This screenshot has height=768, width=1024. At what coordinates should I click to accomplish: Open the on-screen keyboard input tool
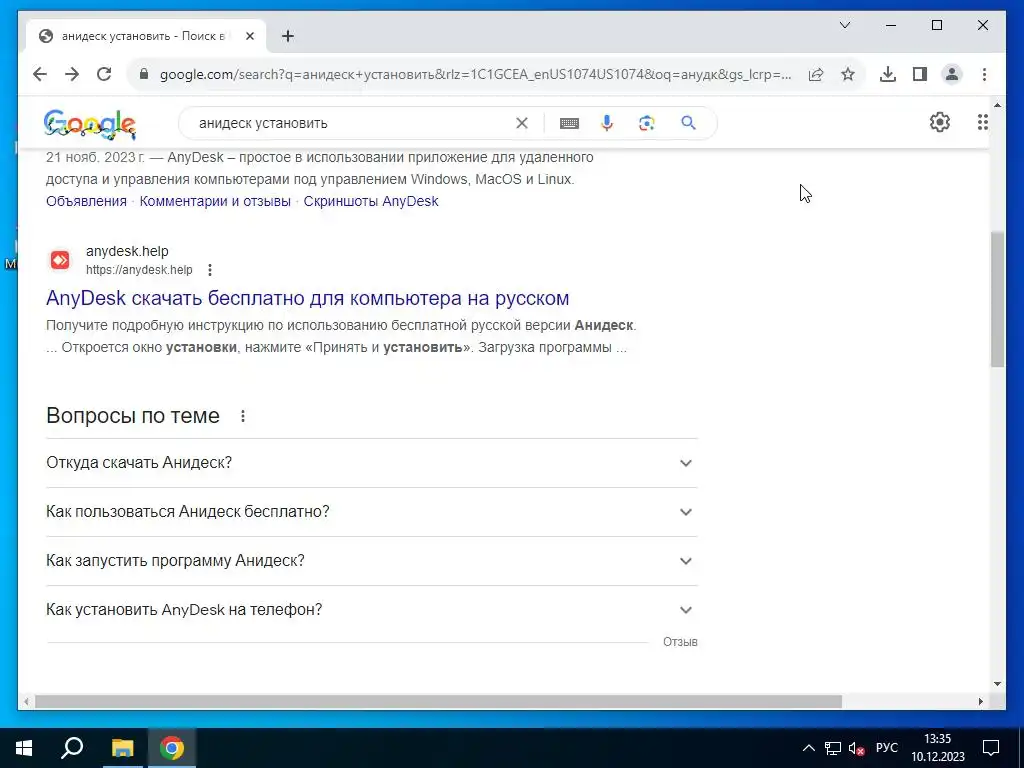[x=569, y=123]
